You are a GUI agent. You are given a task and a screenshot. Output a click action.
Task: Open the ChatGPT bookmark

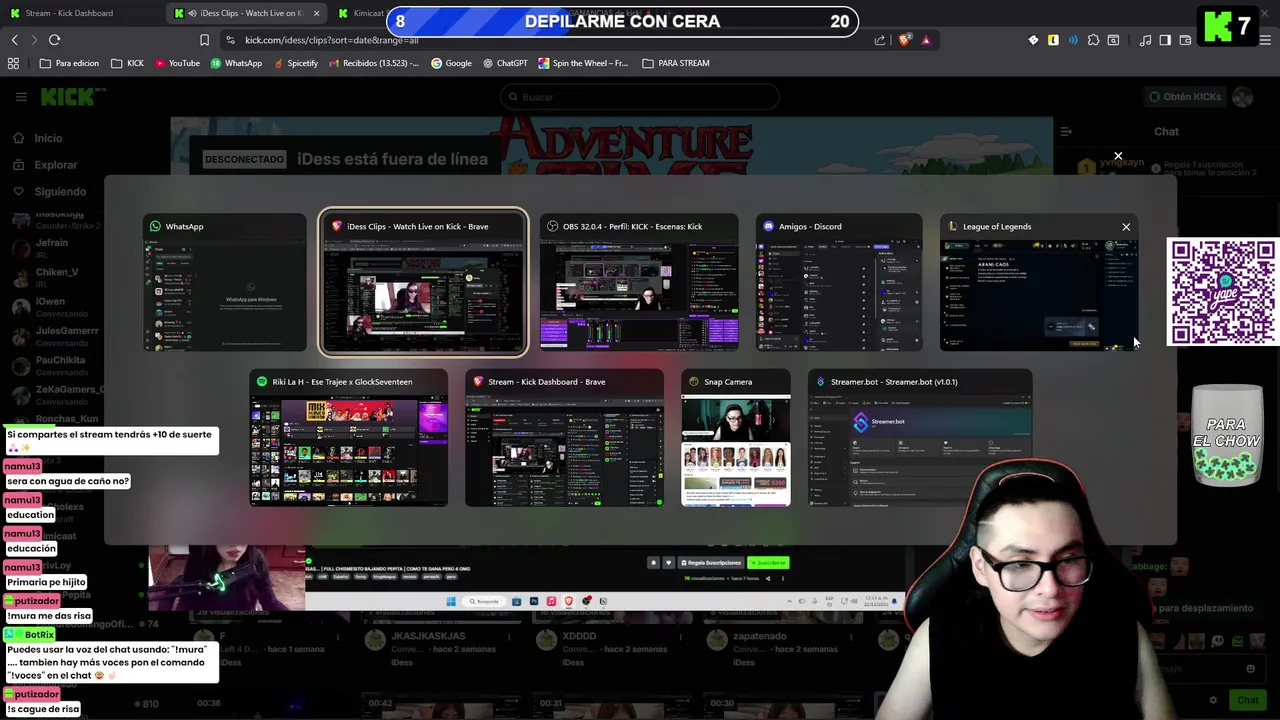click(505, 63)
